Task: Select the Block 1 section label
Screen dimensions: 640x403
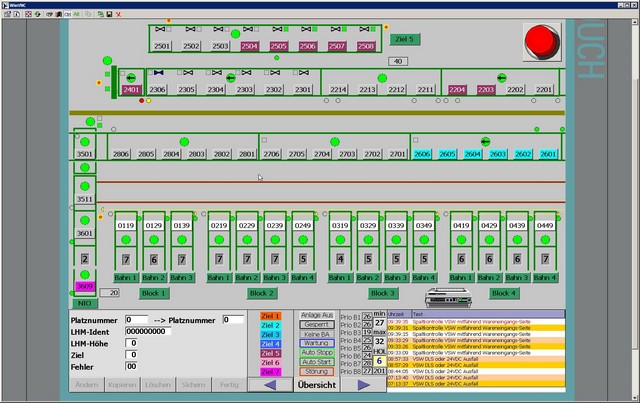Action: click(153, 293)
